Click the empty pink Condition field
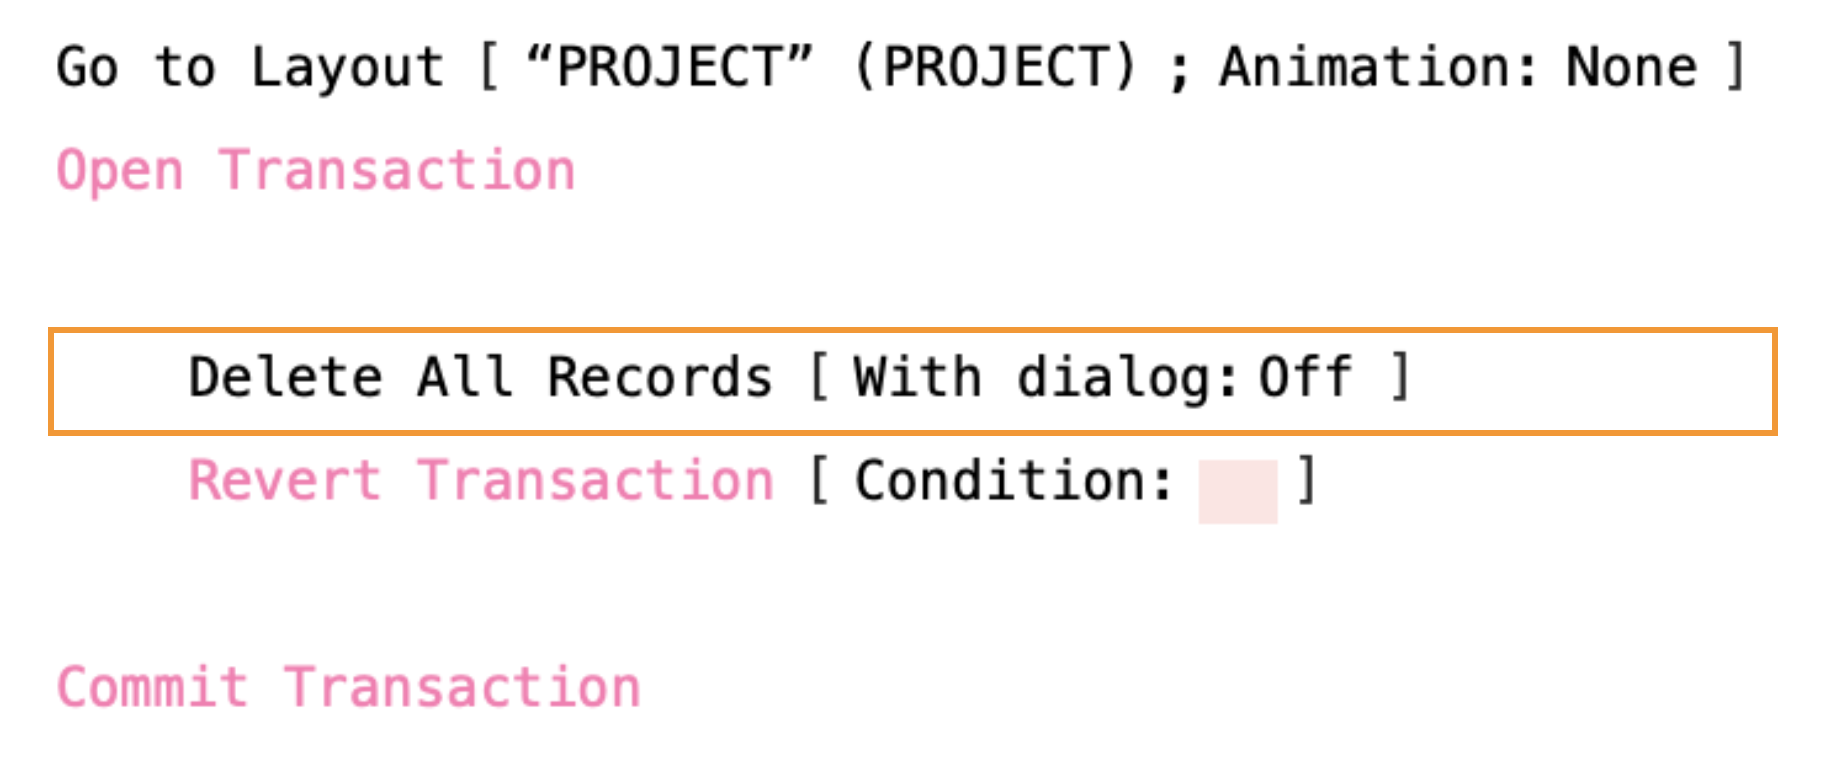Viewport: 1828px width, 764px height. tap(1237, 491)
